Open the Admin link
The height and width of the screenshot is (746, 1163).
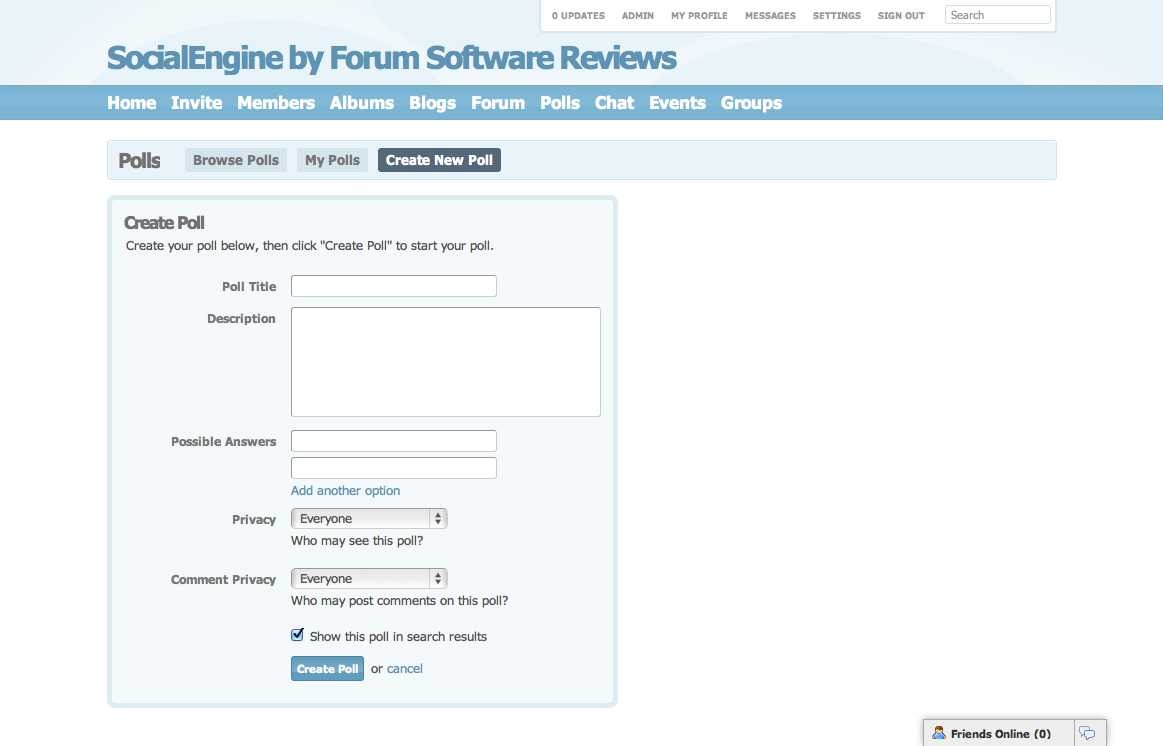click(x=638, y=16)
